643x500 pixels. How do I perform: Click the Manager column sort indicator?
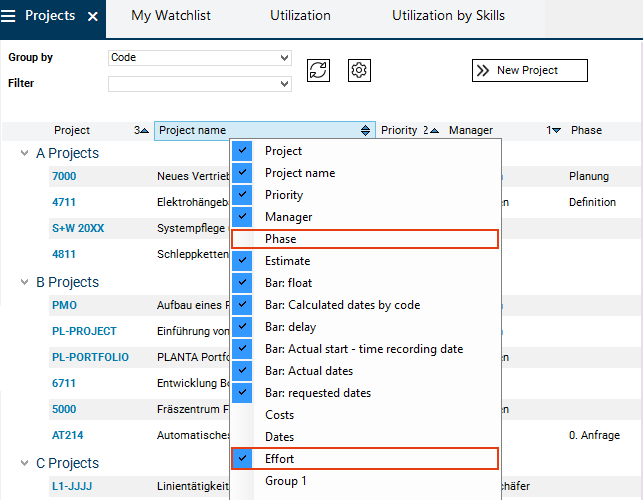(x=553, y=131)
